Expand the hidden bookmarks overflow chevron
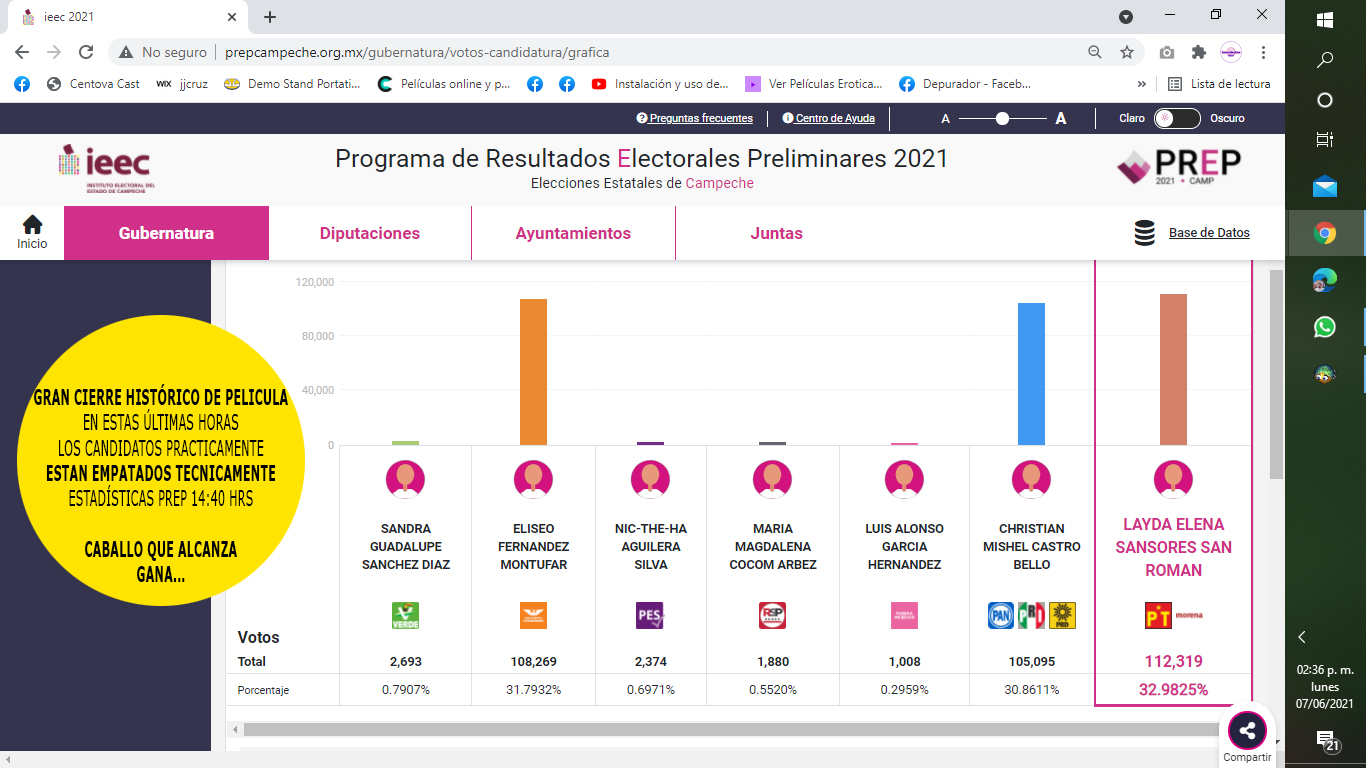1366x768 pixels. click(x=1142, y=84)
